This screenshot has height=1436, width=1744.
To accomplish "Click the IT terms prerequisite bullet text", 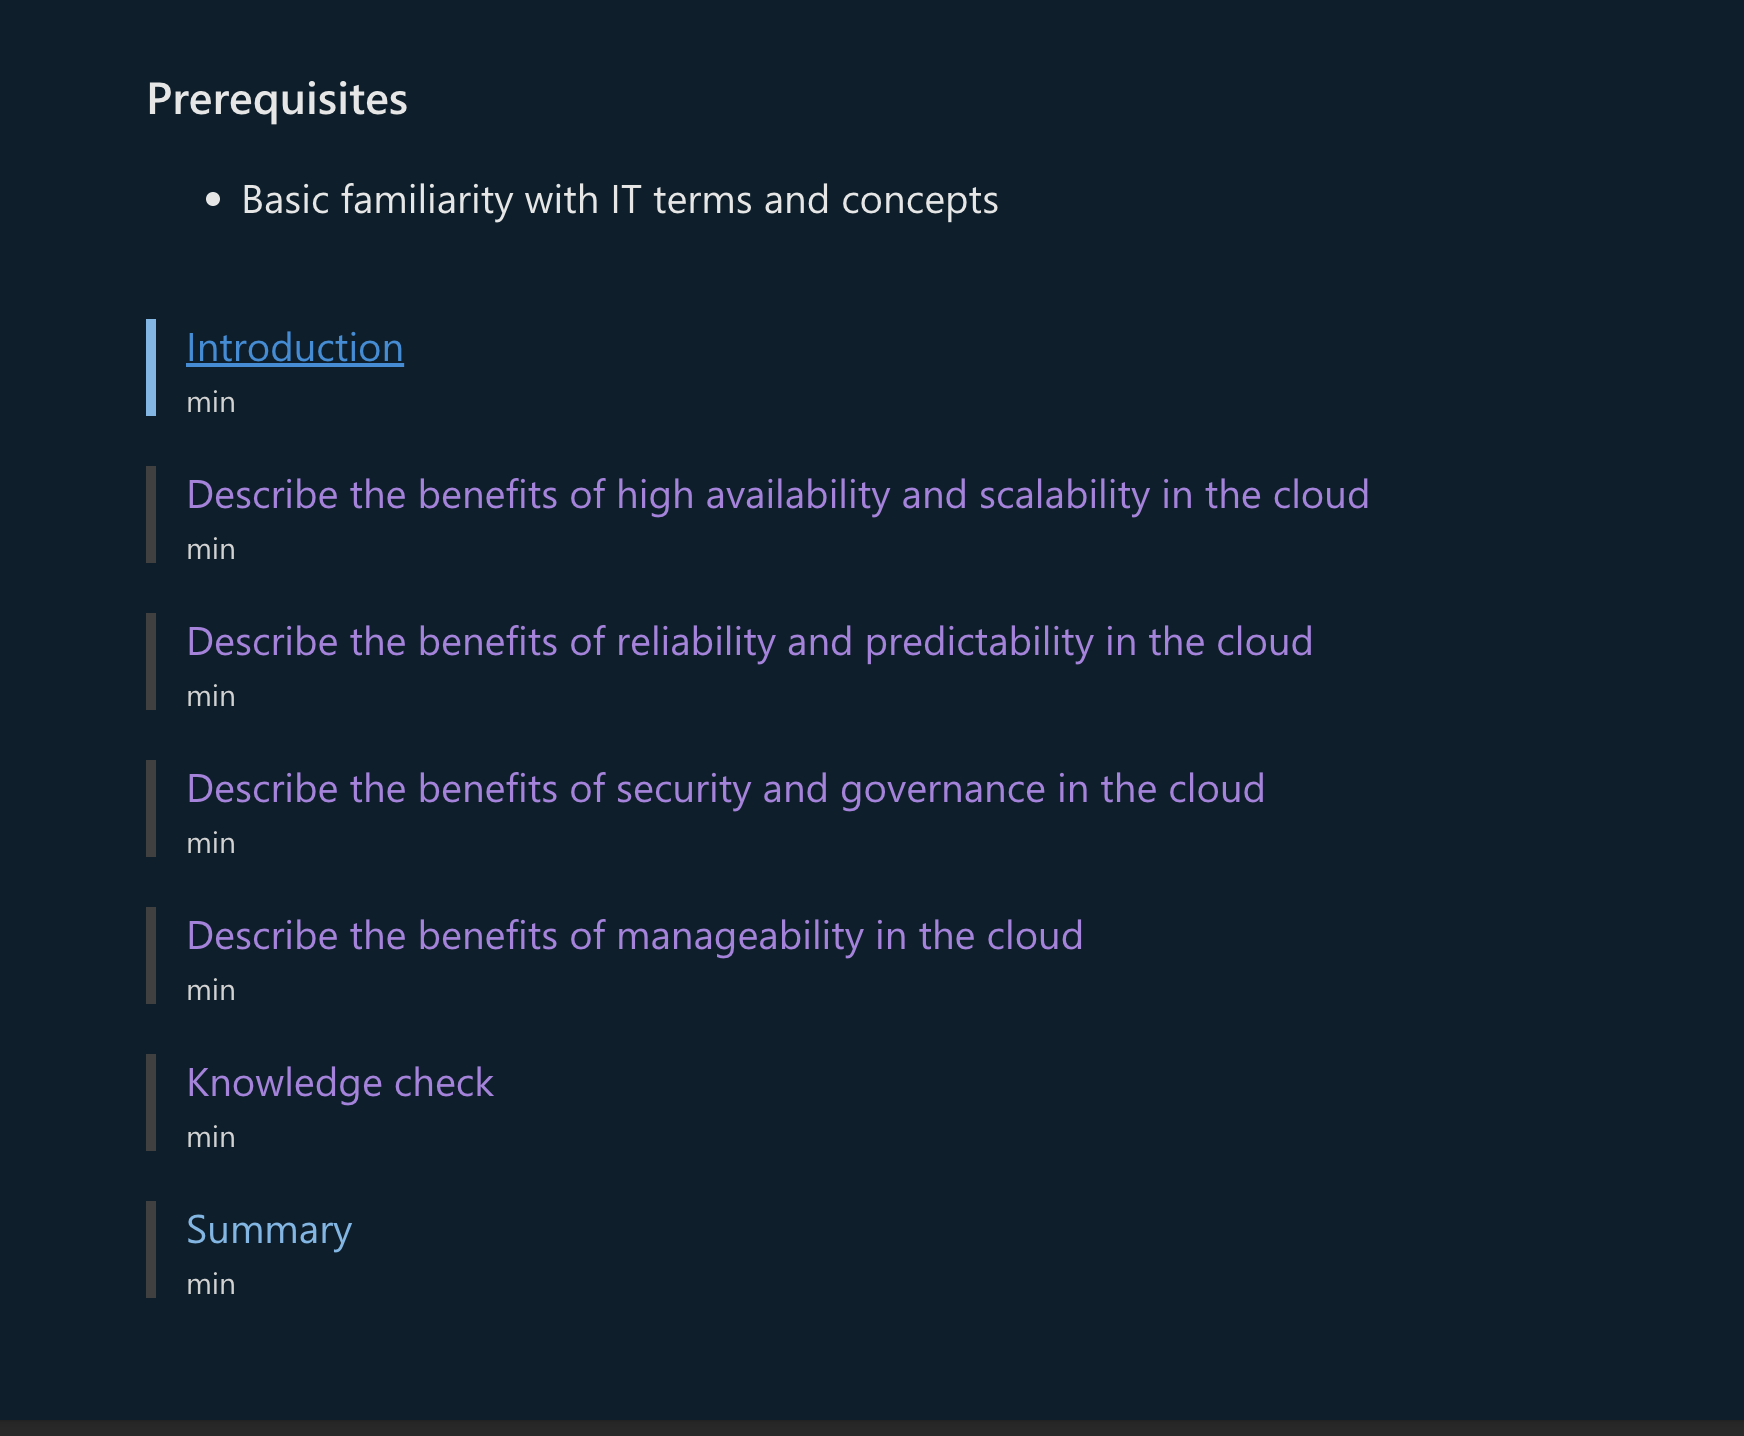I will [619, 200].
